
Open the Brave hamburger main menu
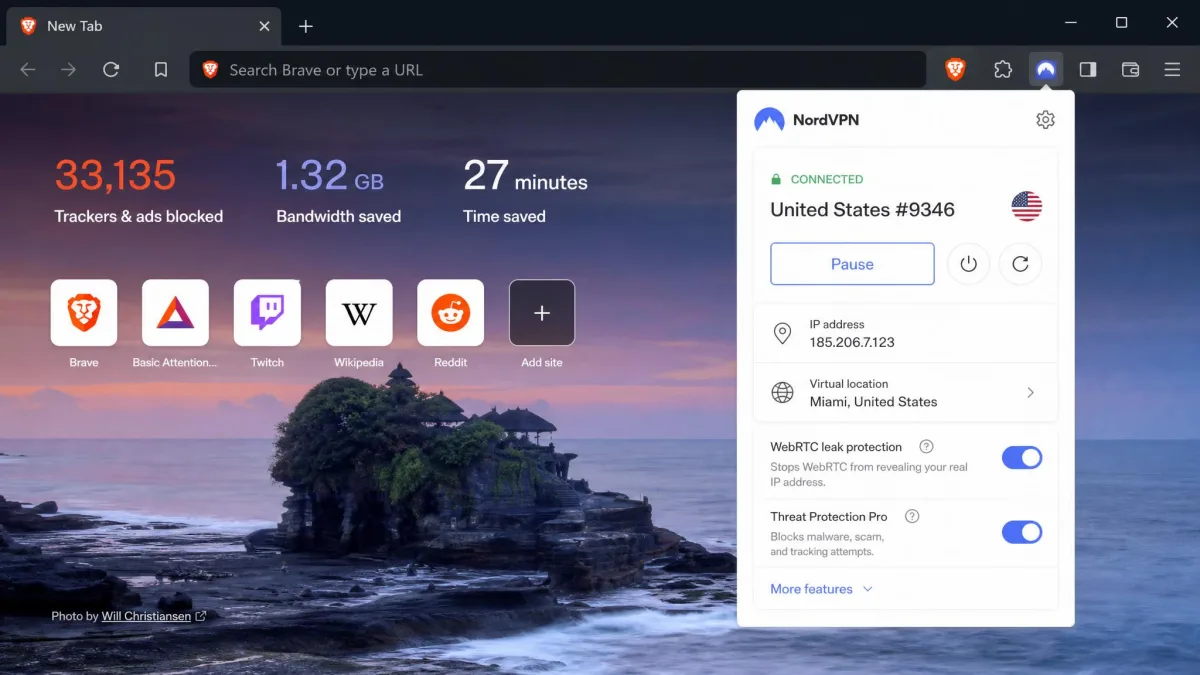tap(1173, 69)
